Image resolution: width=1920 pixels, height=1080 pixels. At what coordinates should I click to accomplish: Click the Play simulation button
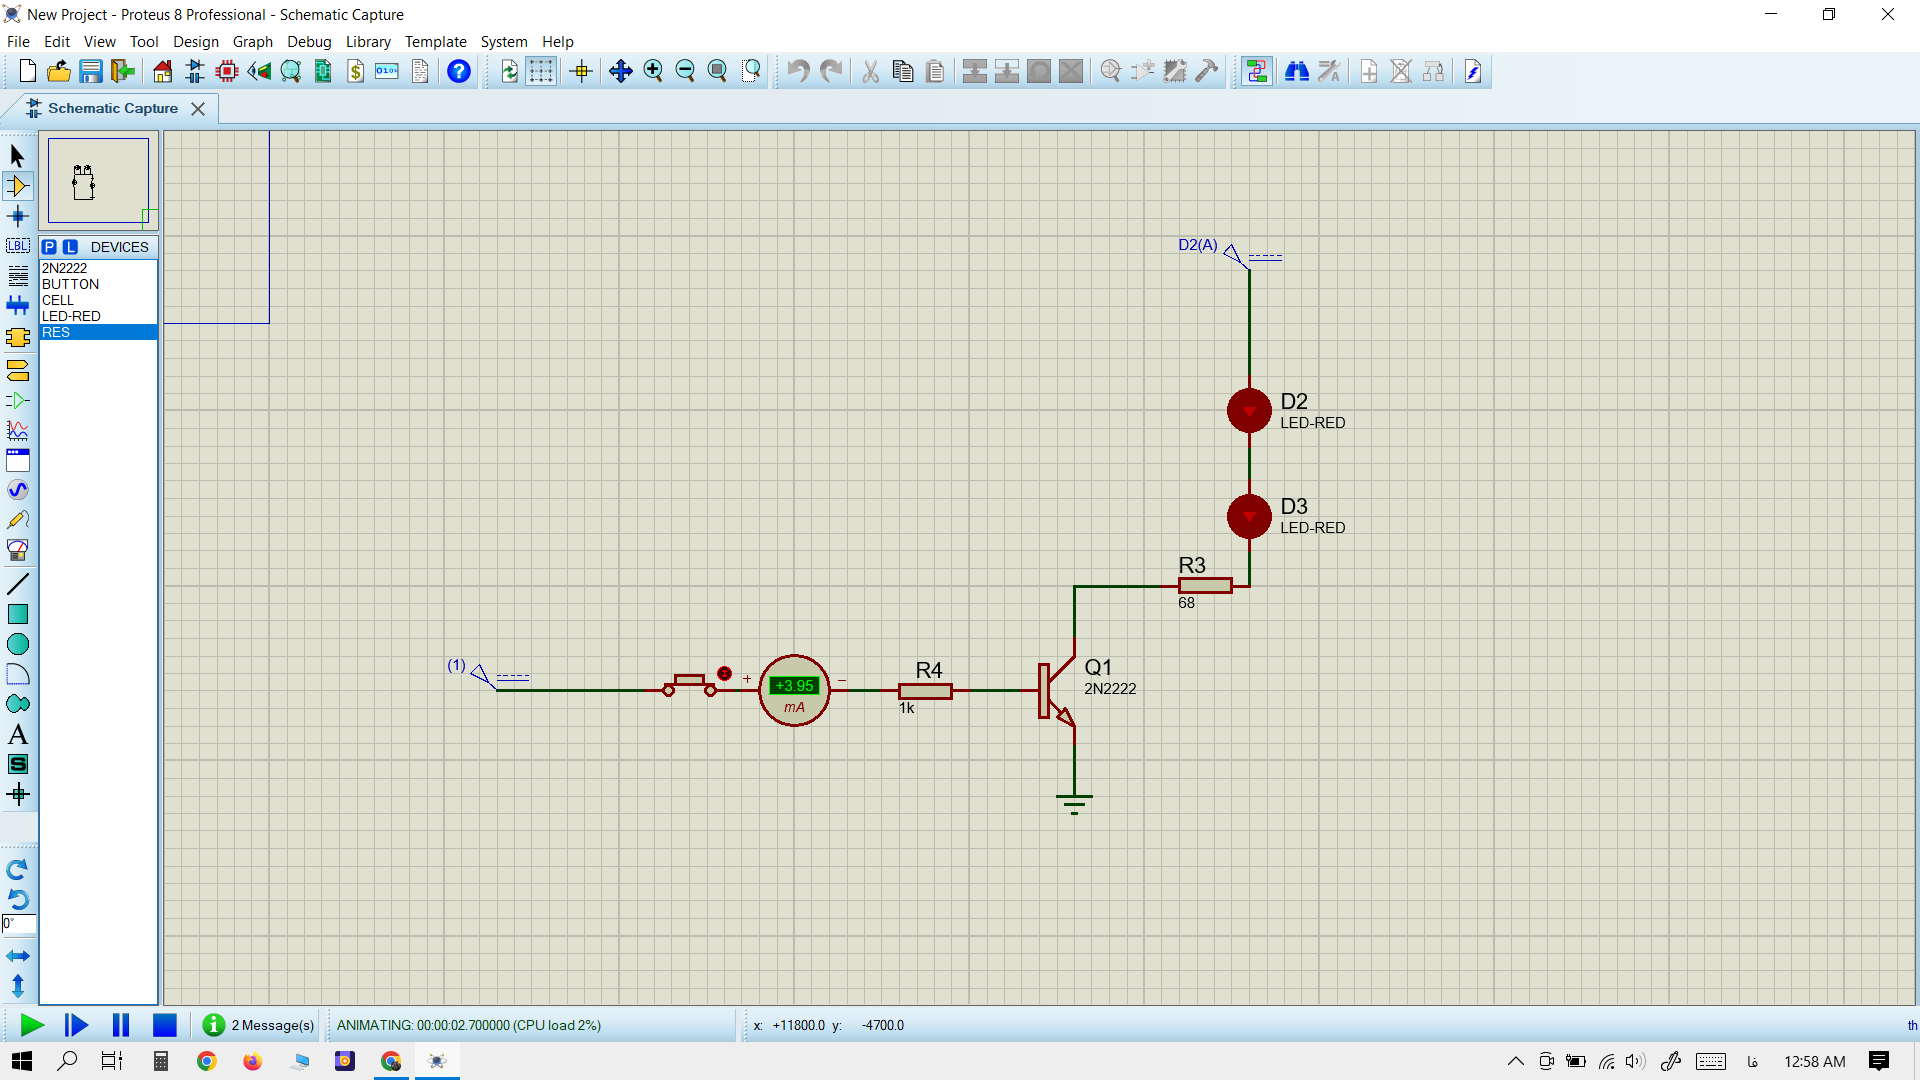[32, 1025]
